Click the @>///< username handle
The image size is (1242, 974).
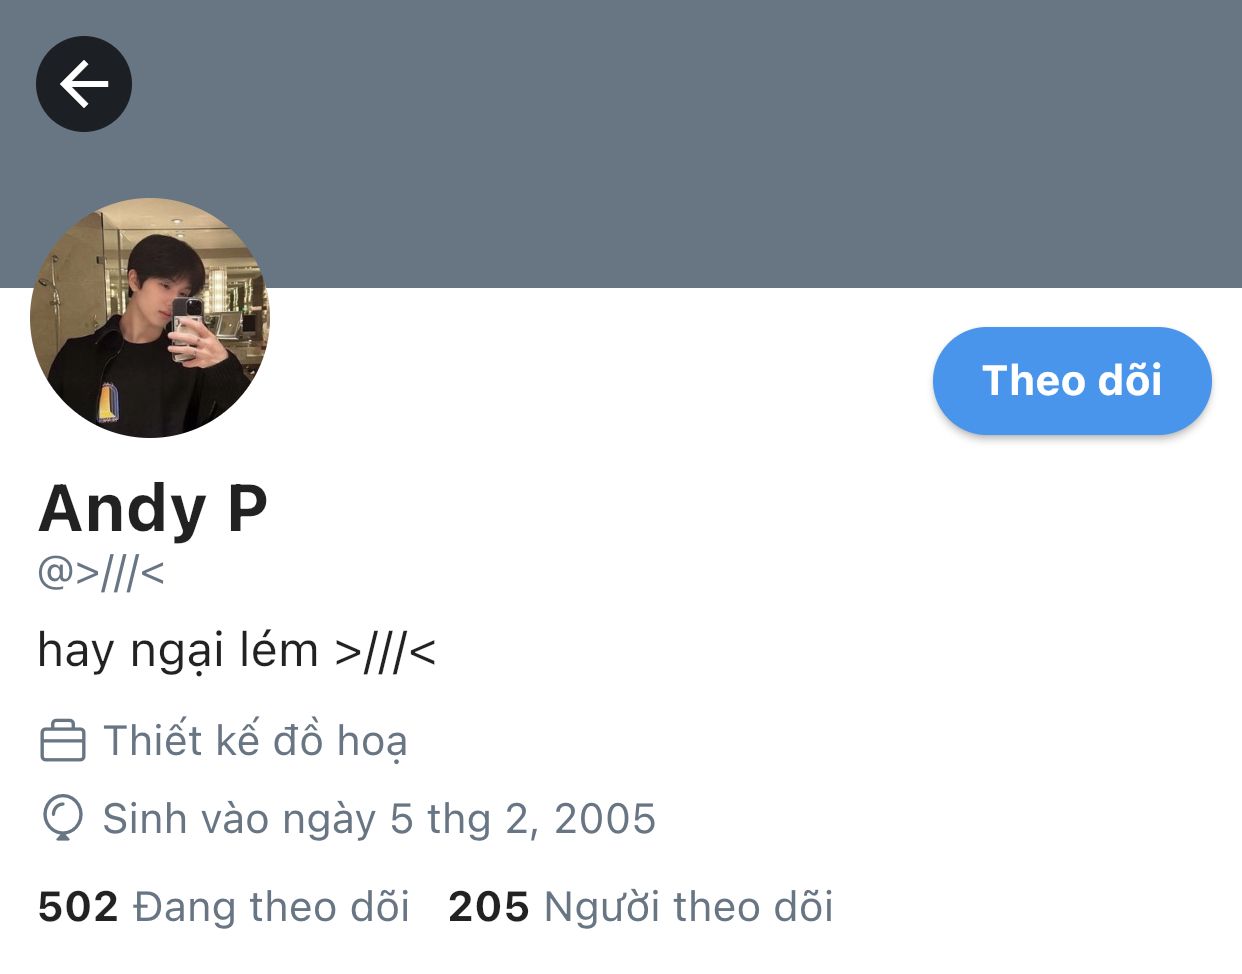click(101, 573)
